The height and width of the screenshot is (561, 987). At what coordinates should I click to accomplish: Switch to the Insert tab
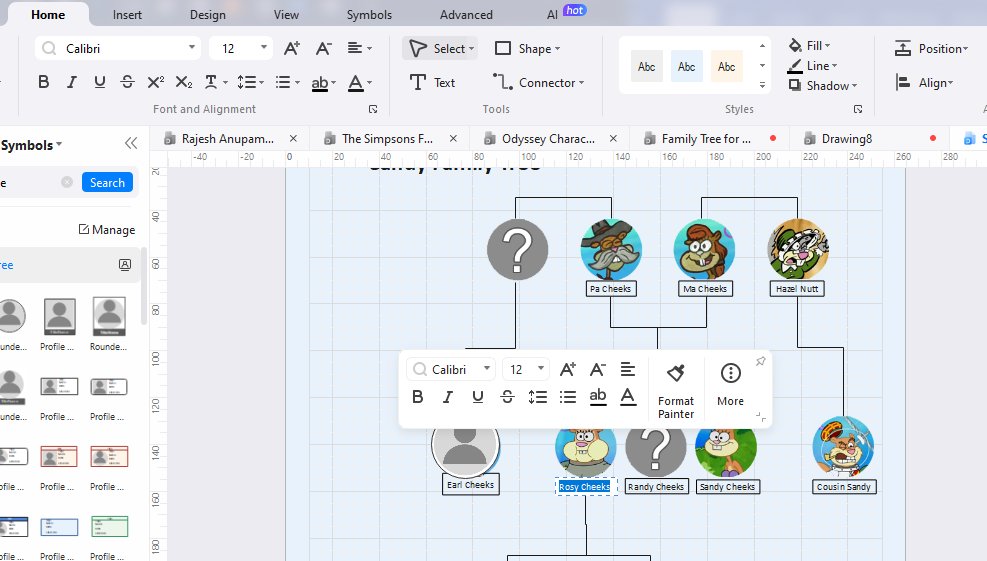[127, 14]
